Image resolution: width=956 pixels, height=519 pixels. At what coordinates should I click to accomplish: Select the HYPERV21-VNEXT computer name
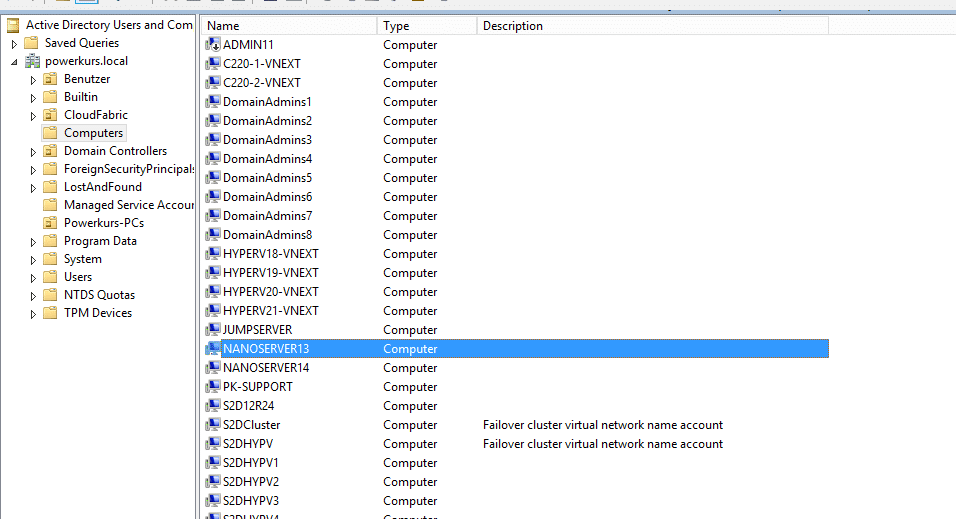271,310
